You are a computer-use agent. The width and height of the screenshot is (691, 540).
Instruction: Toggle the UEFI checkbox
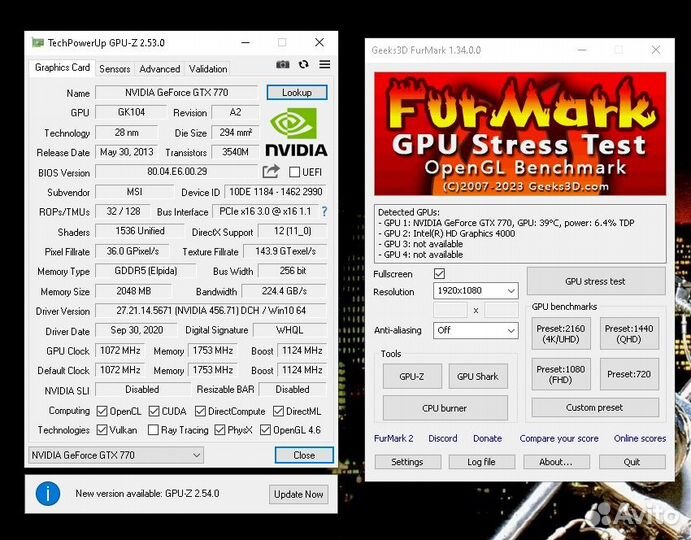294,172
